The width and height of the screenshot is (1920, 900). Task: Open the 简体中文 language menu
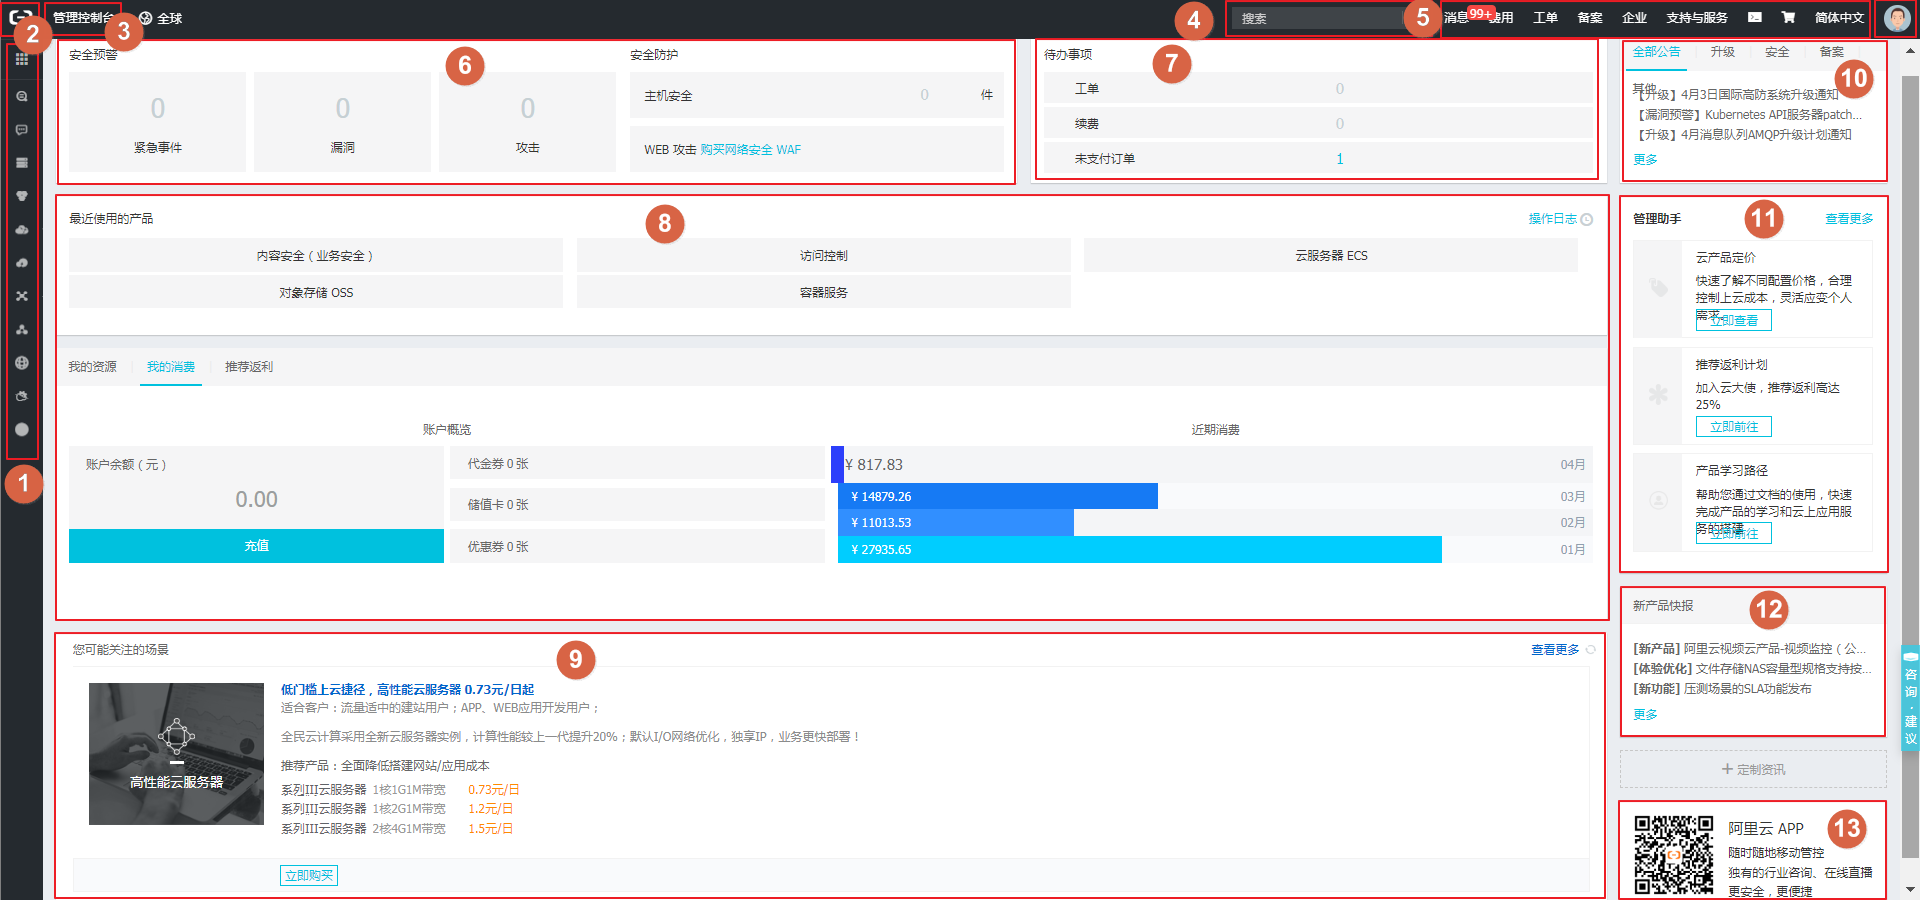pos(1839,18)
